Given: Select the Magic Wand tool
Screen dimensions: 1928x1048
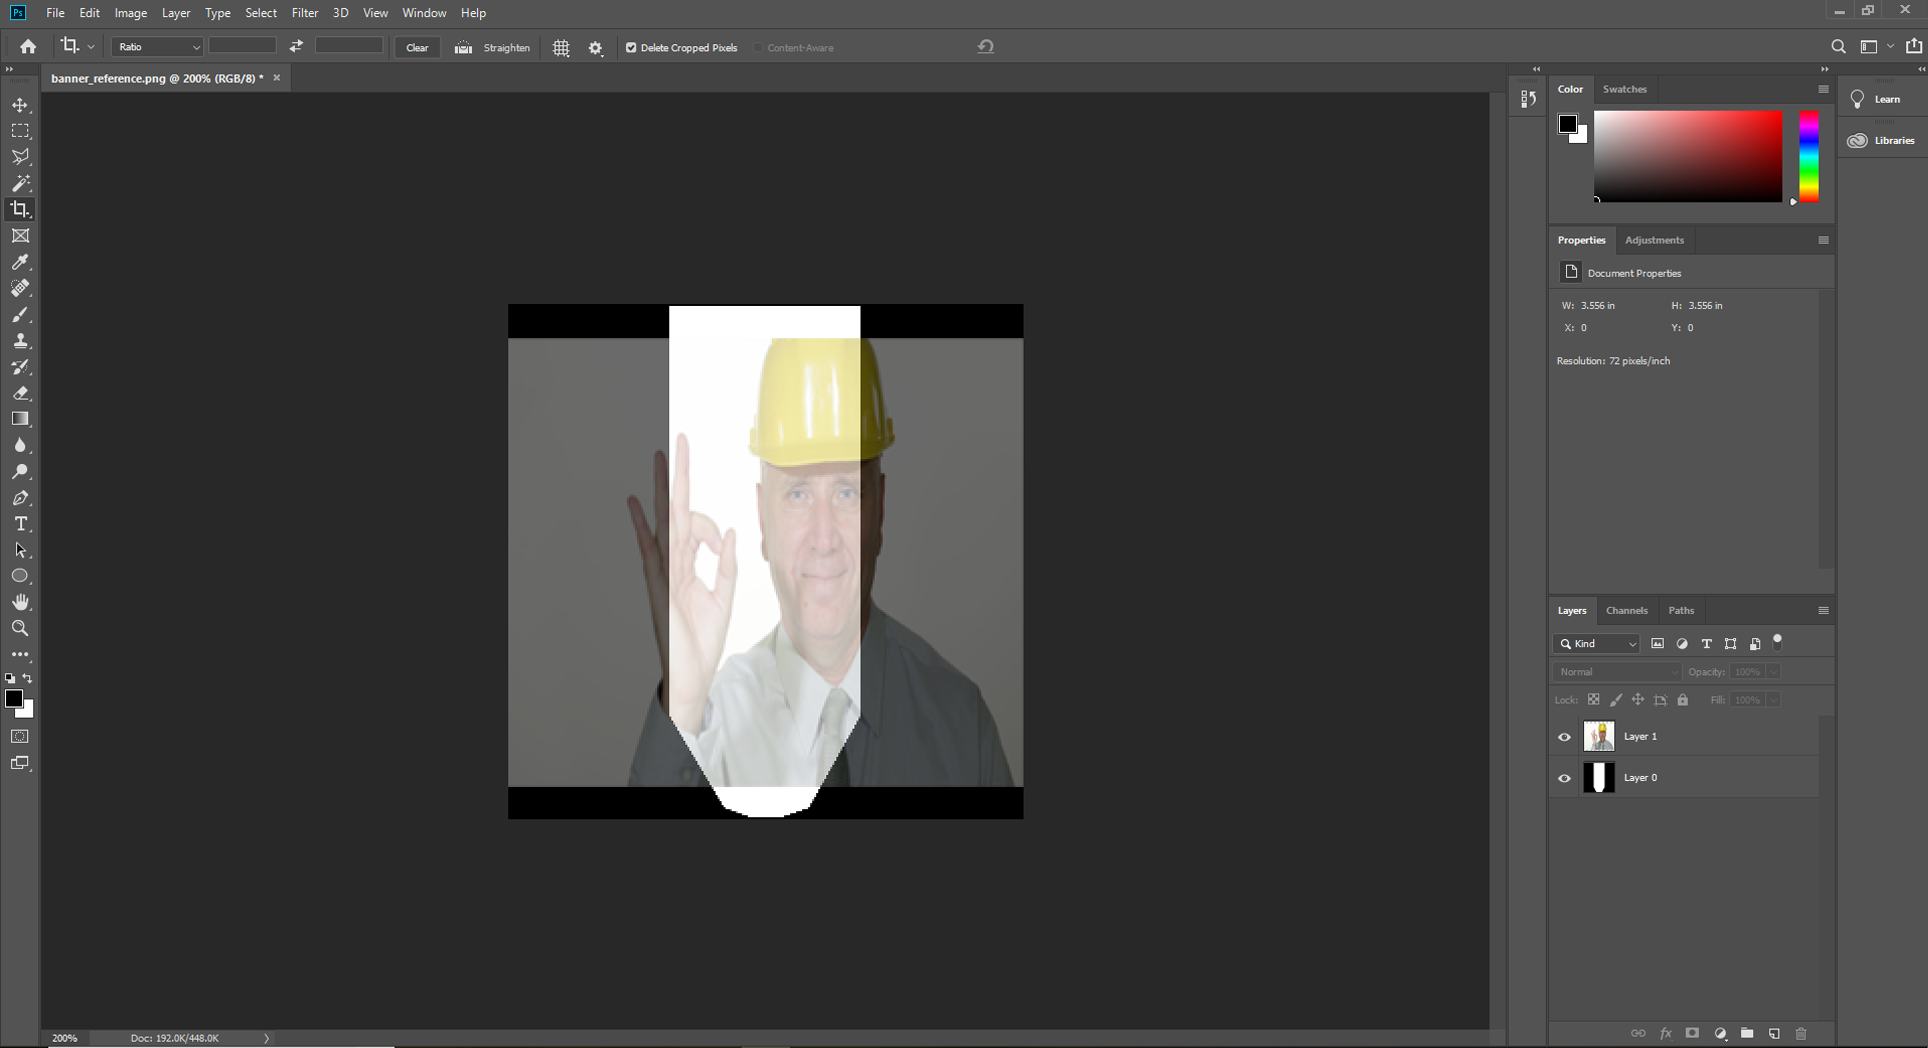Looking at the screenshot, I should (20, 183).
